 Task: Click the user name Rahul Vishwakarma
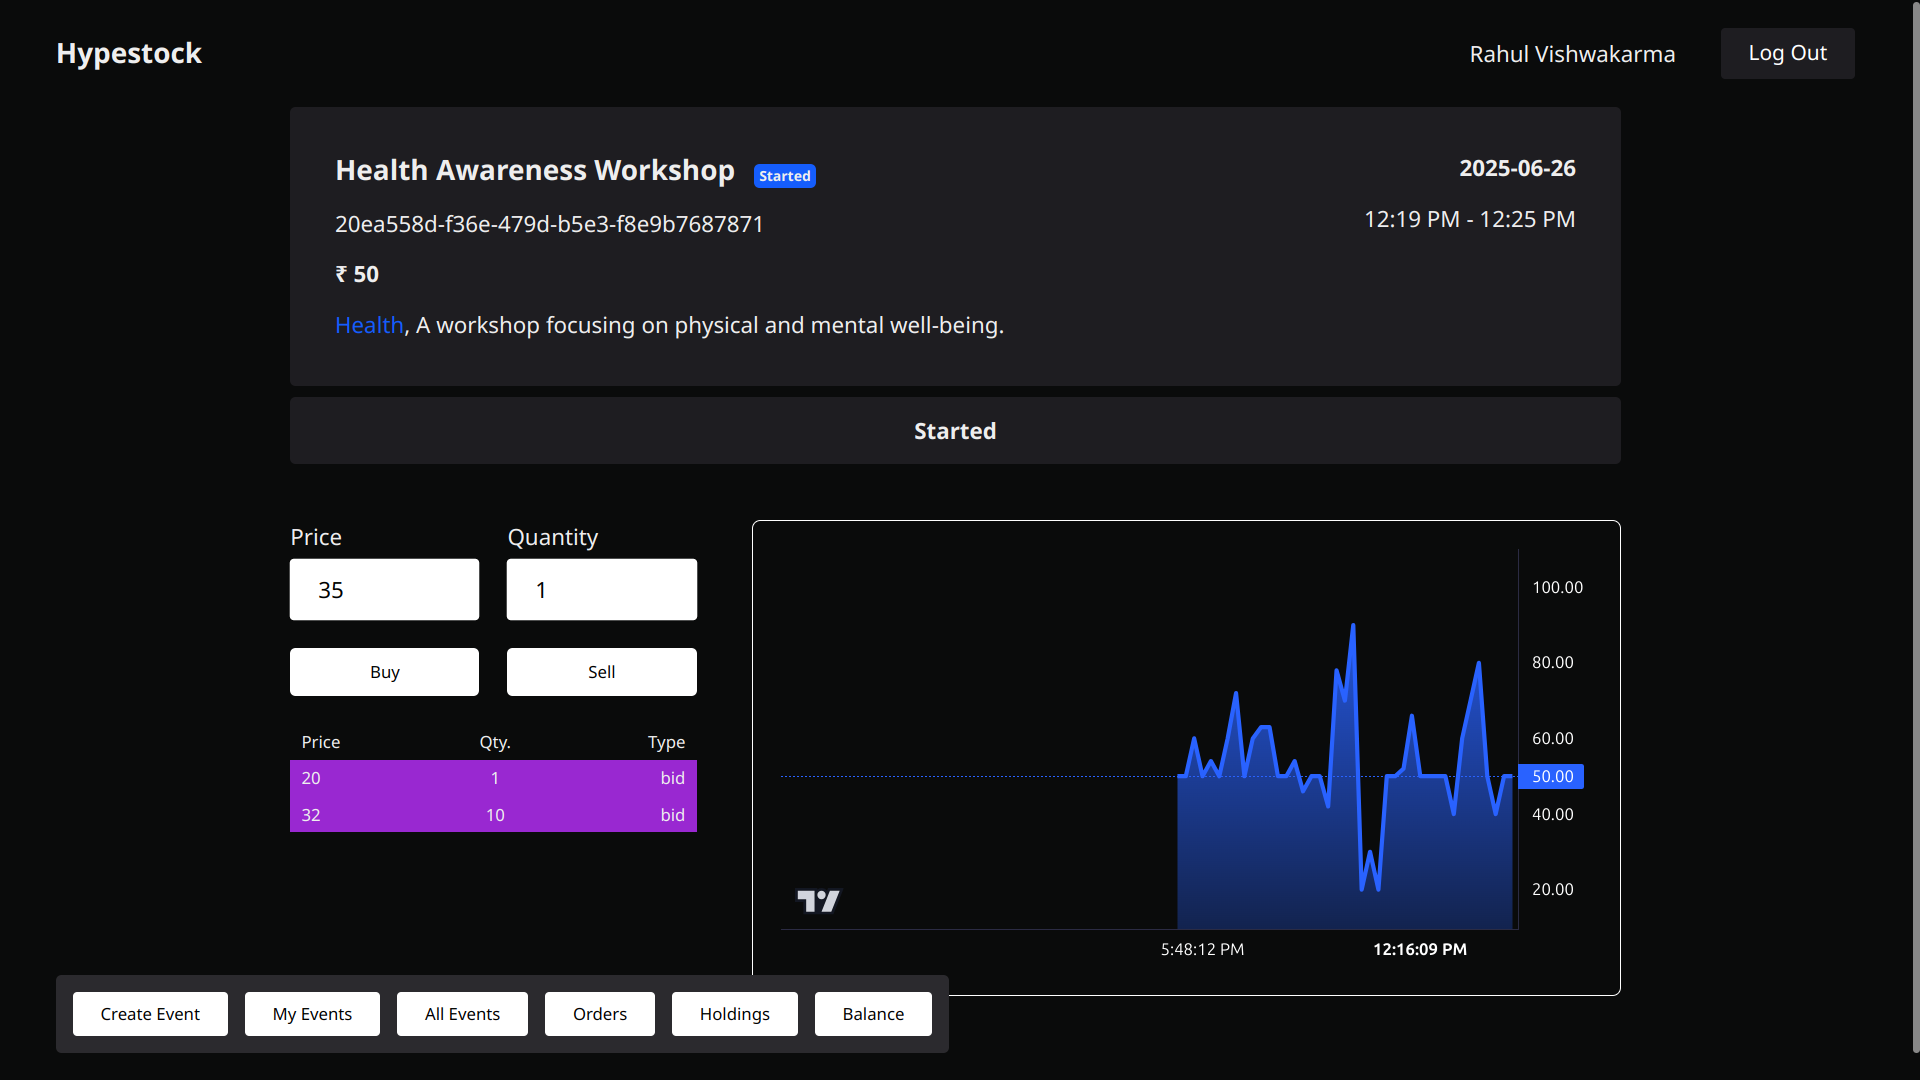[1572, 54]
